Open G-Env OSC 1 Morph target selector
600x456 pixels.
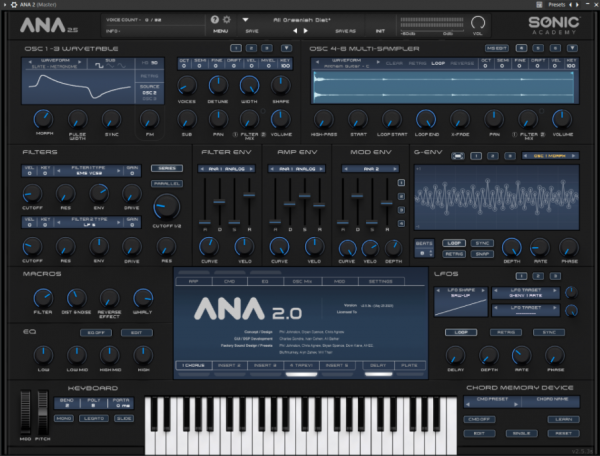point(550,156)
